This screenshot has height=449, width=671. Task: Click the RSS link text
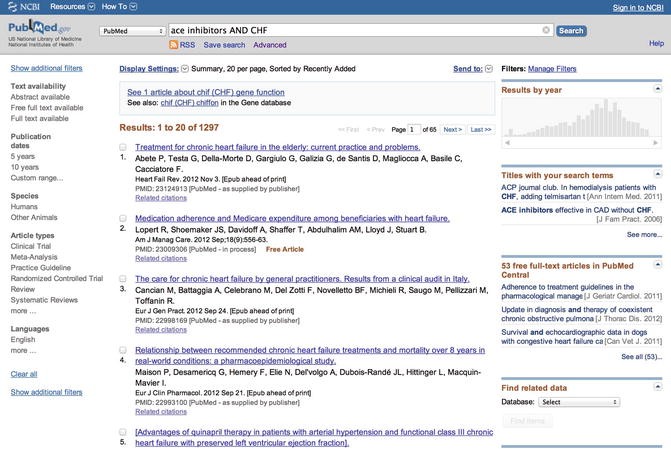(x=187, y=45)
